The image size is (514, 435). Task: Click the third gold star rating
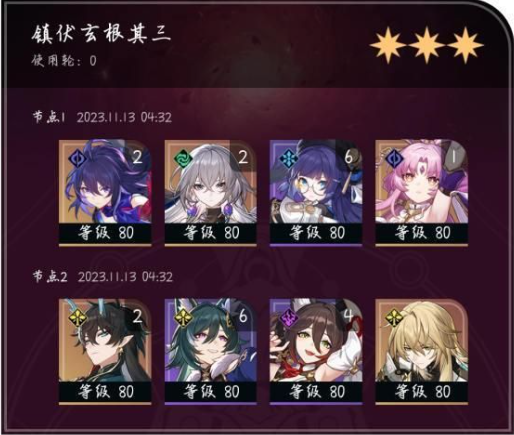465,46
